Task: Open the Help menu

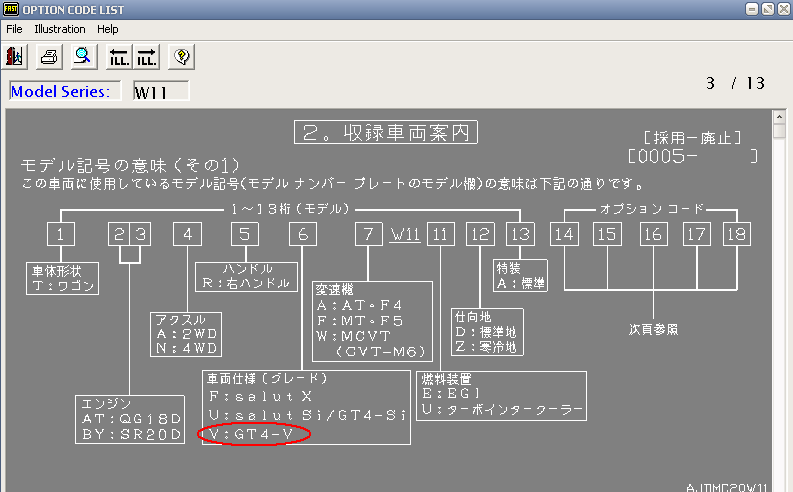Action: coord(107,29)
